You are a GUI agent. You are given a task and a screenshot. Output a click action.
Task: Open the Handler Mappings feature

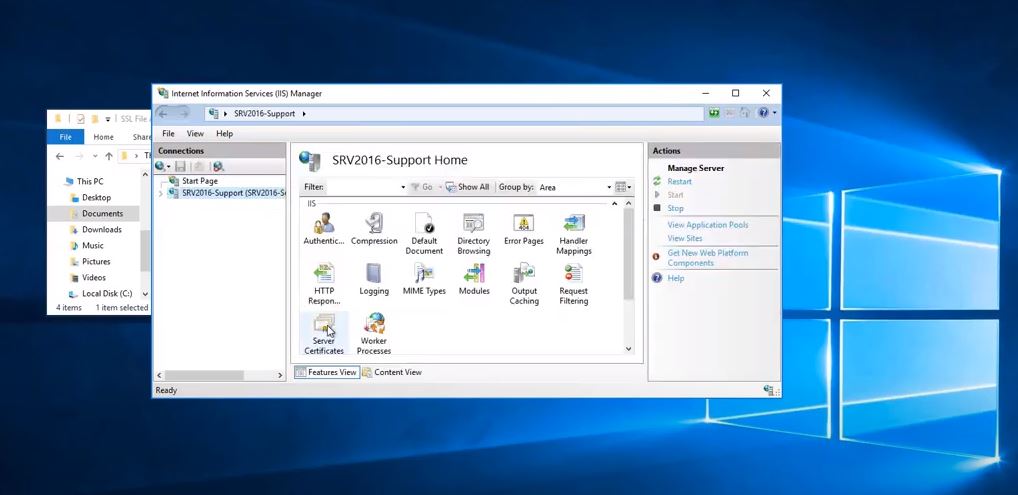(x=574, y=234)
